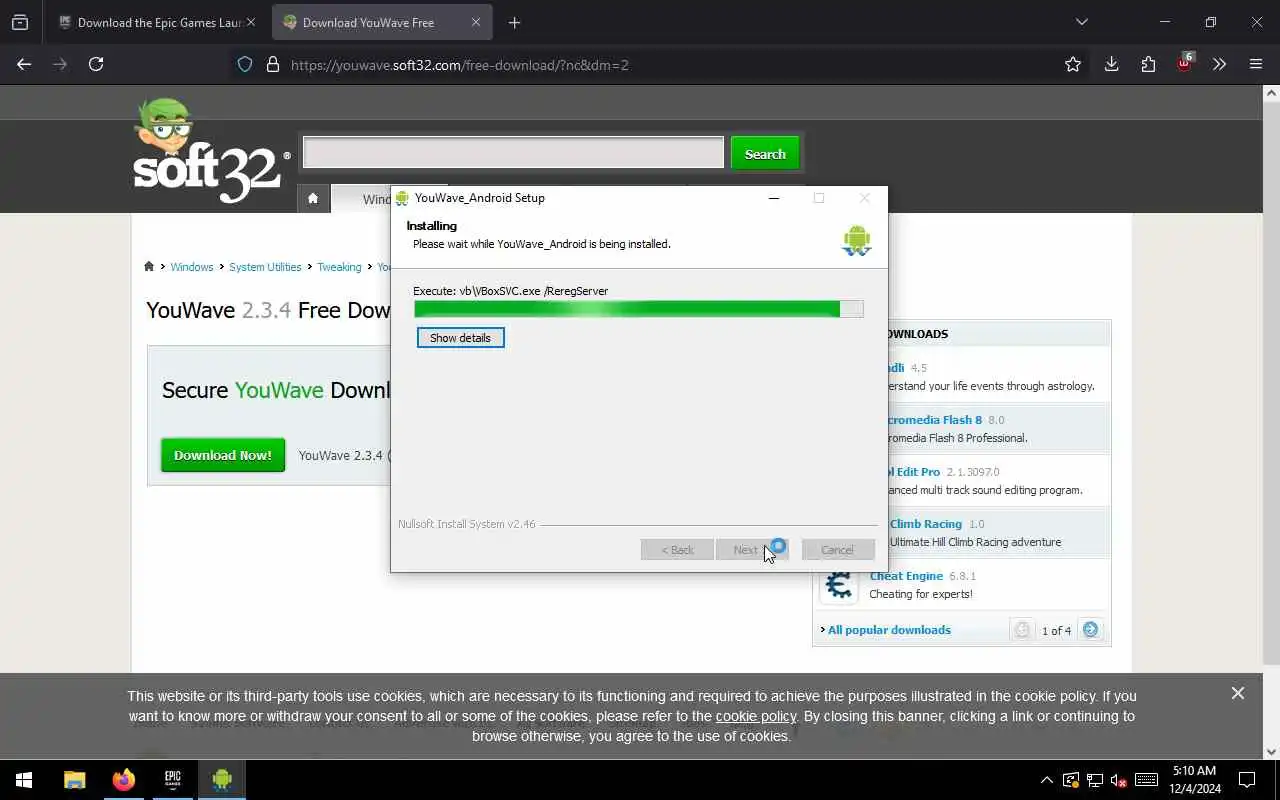This screenshot has height=800, width=1280.
Task: Open Epic Games Launcher taskbar icon
Action: (173, 779)
